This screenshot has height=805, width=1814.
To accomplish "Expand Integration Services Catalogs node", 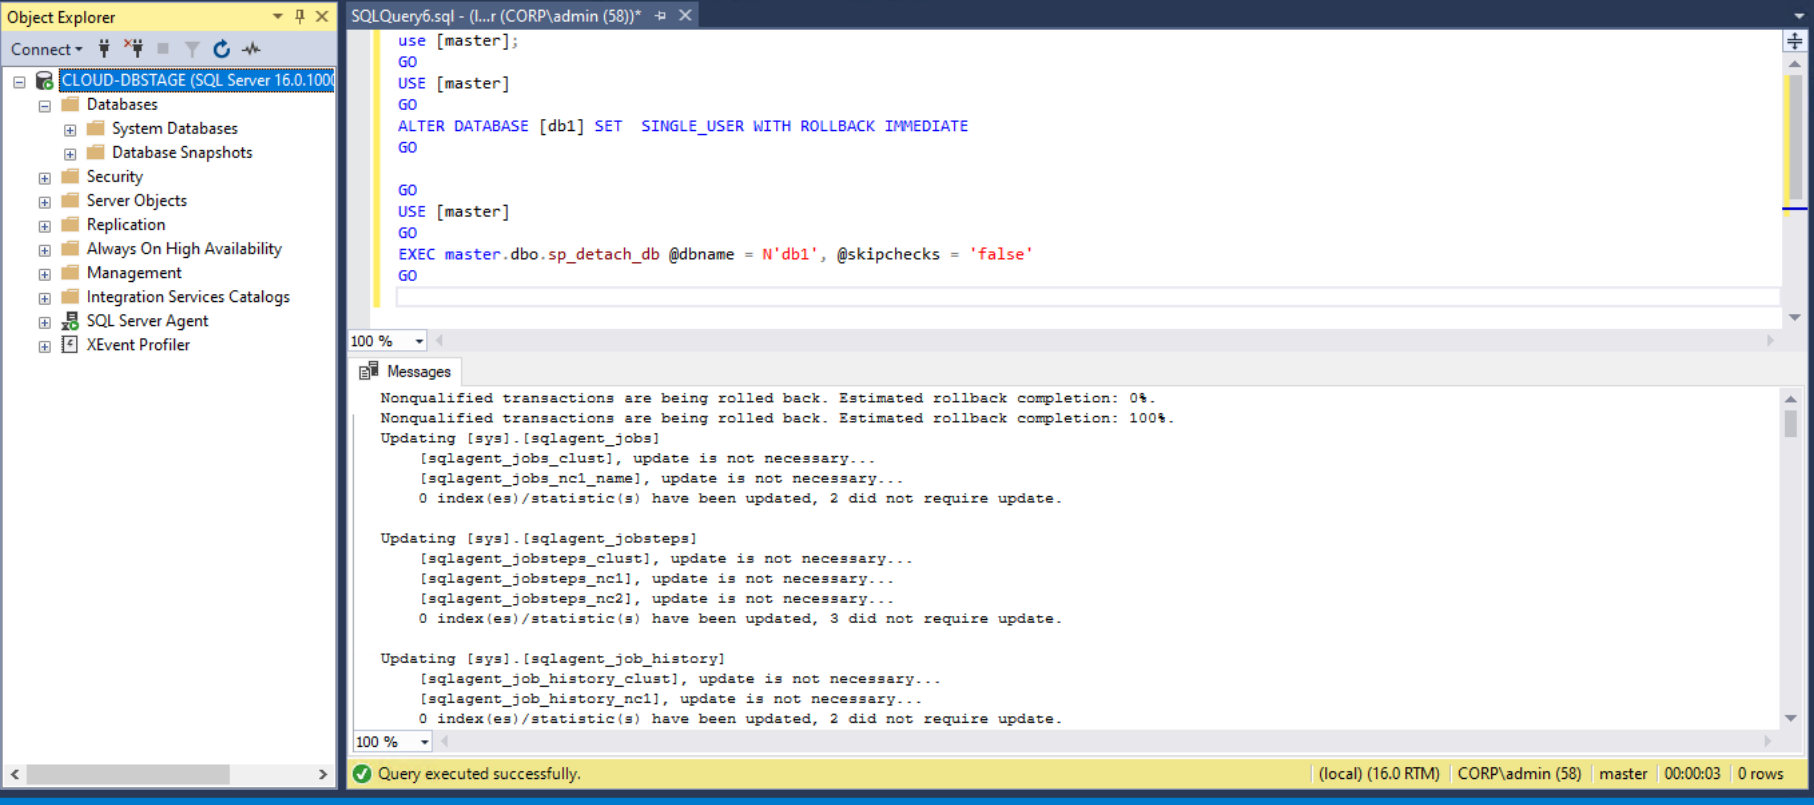I will coord(44,297).
